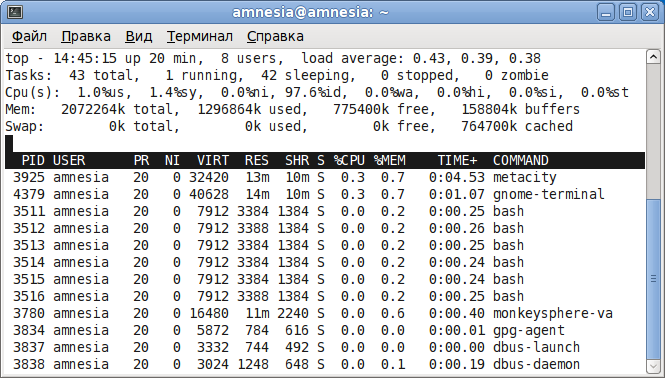Click the scrollbar up arrow

[x=653, y=57]
